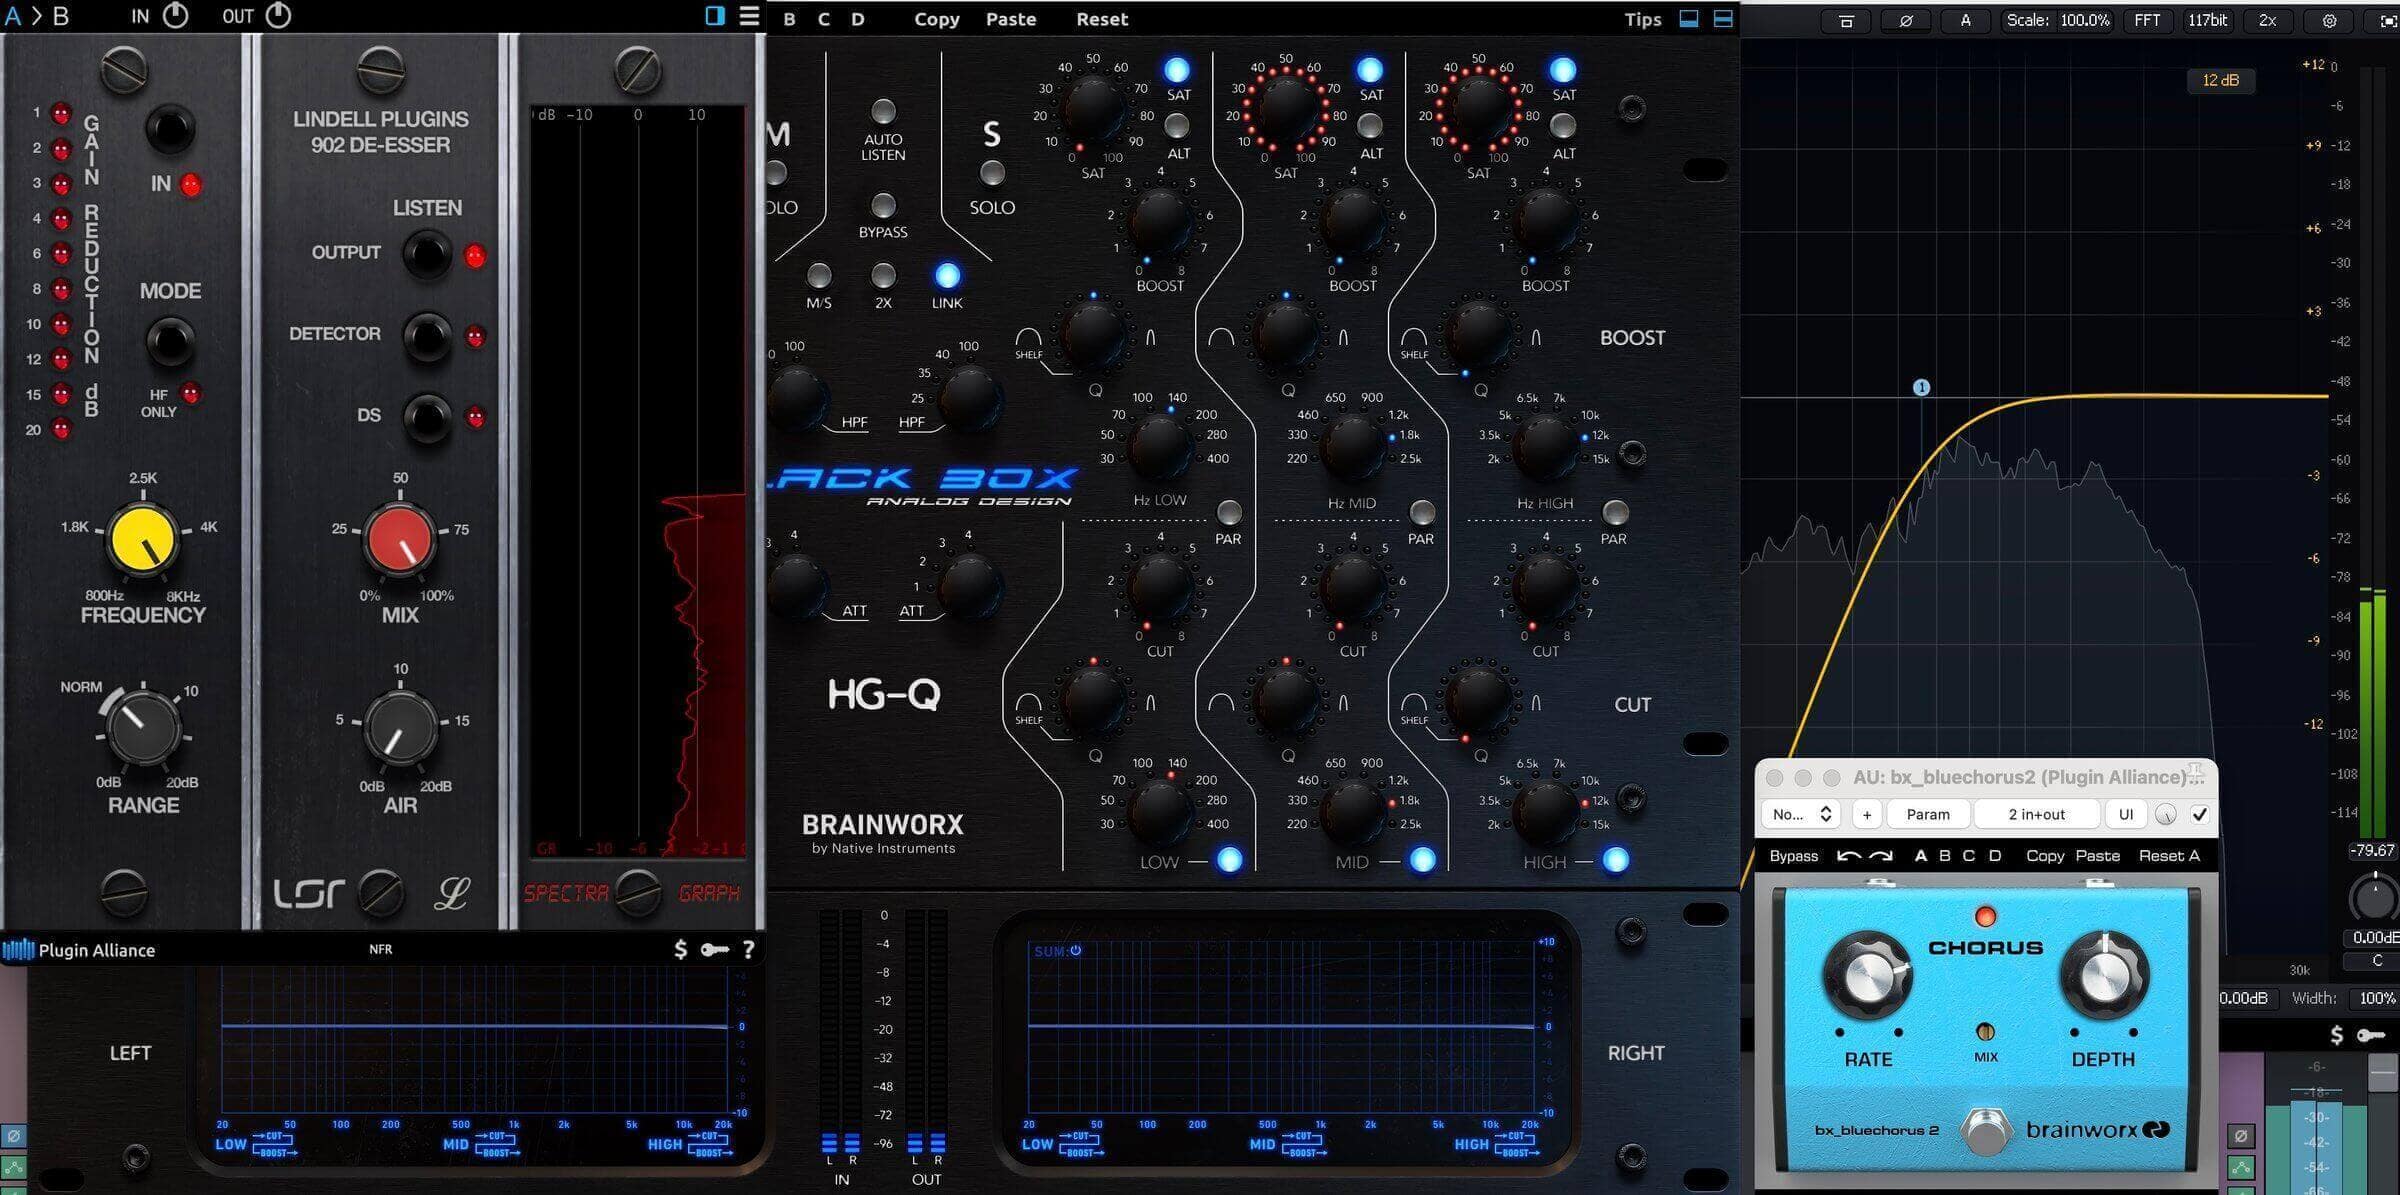Click the undo arrow in bx_bluechorus toolbar
The height and width of the screenshot is (1195, 2400).
[x=1849, y=856]
